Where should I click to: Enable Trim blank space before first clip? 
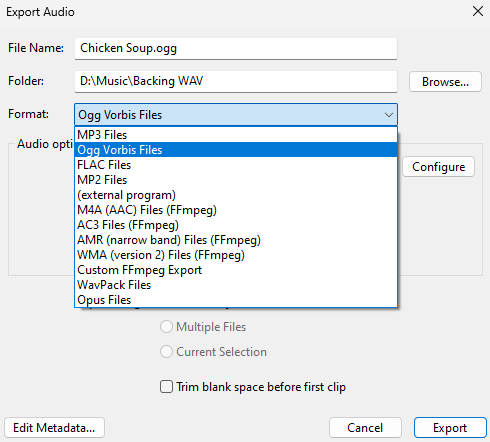(166, 387)
